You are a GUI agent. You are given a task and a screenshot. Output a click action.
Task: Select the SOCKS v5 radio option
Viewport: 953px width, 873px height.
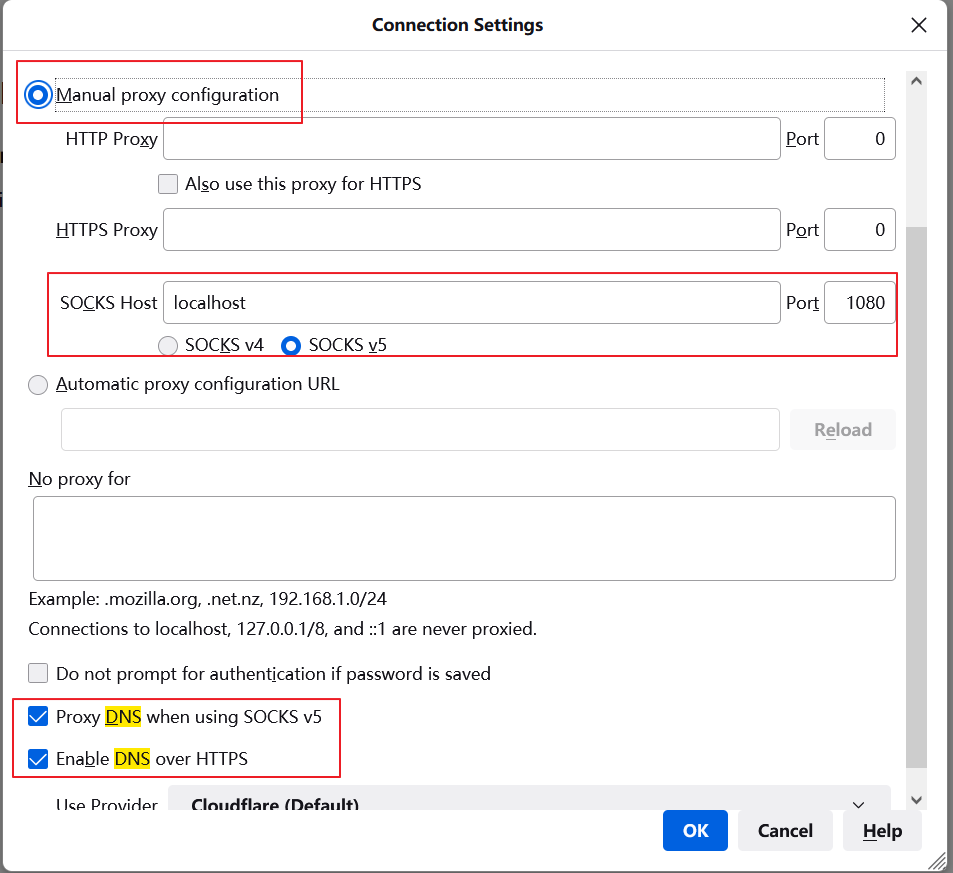tap(291, 345)
